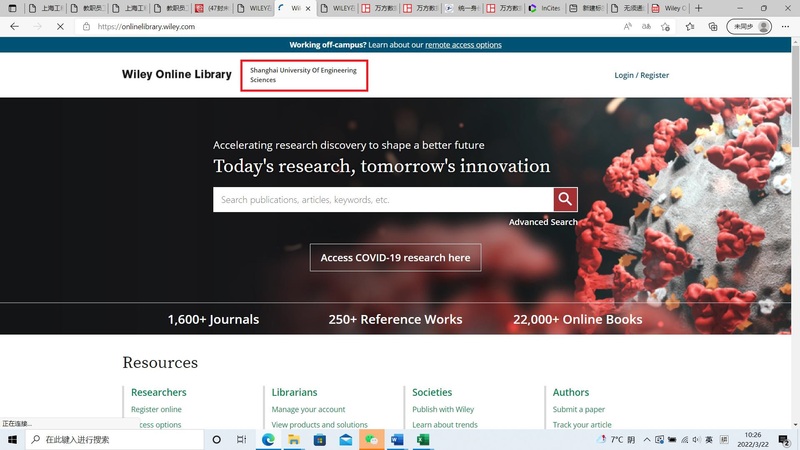Open the Collections icon in toolbar

pyautogui.click(x=712, y=27)
